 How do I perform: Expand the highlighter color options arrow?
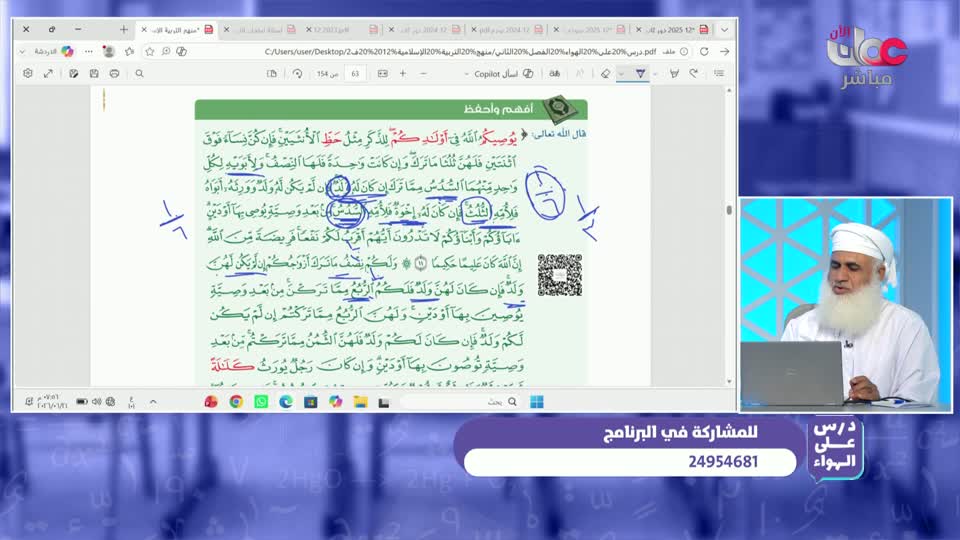[655, 74]
